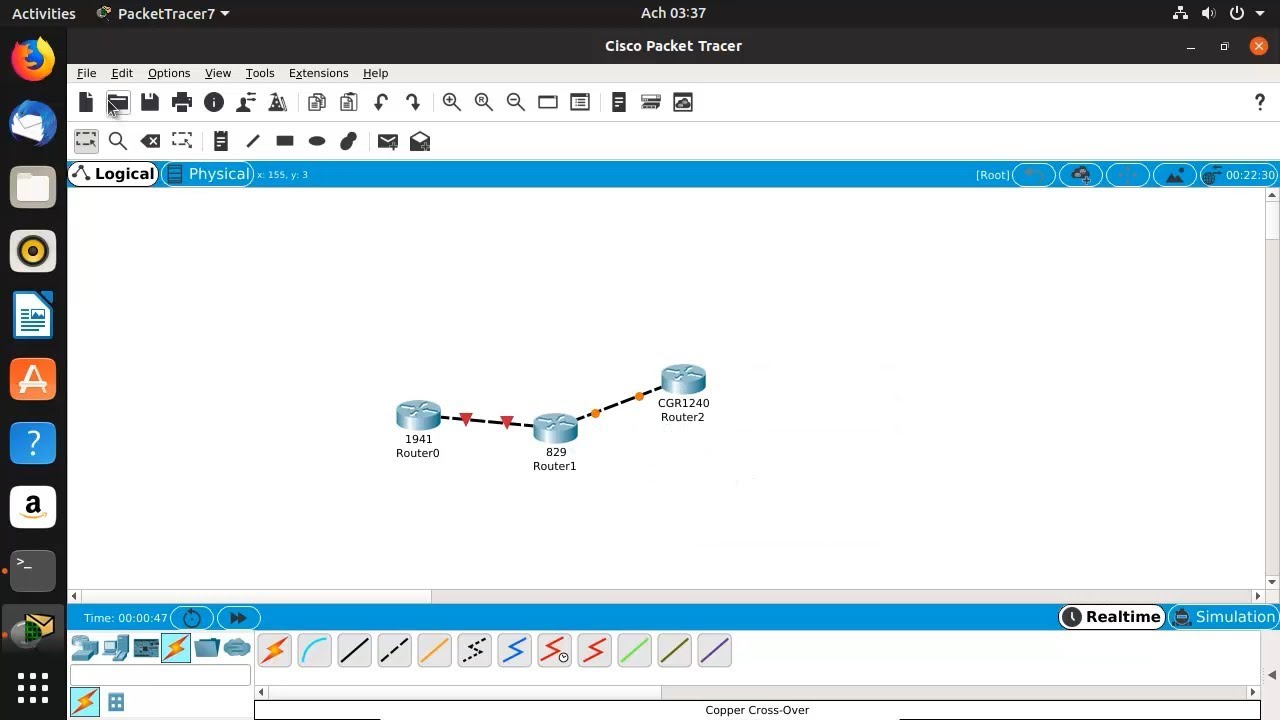Add a simple PDU envelope

coord(388,141)
